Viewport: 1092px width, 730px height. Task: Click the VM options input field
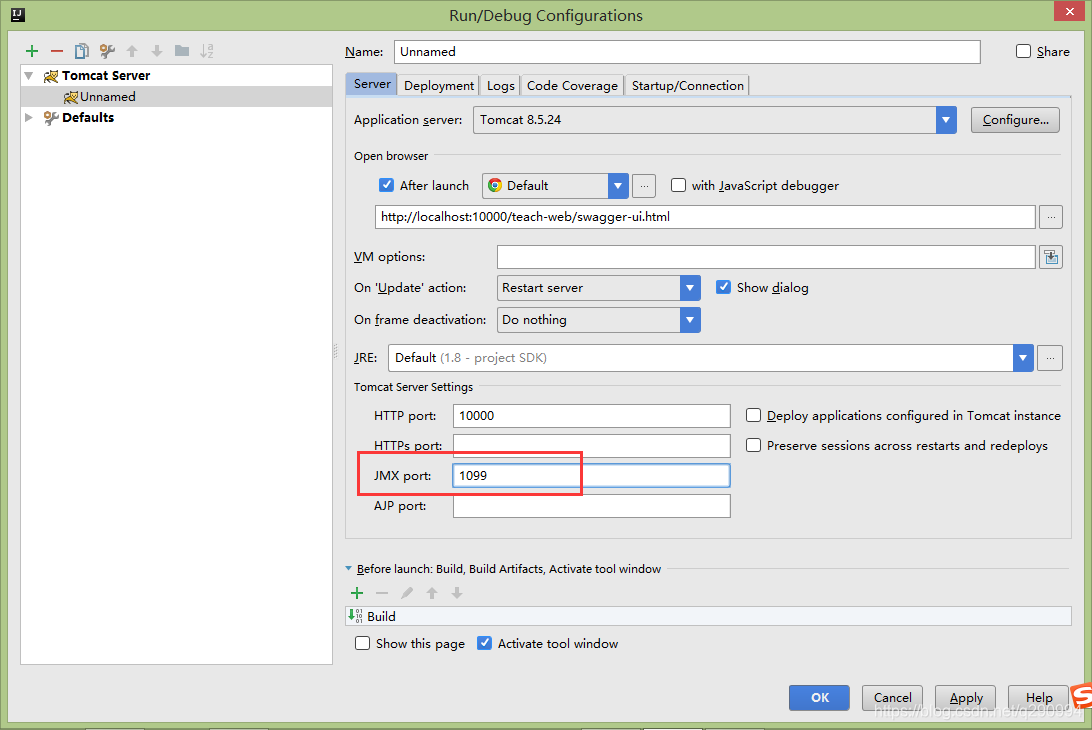766,257
